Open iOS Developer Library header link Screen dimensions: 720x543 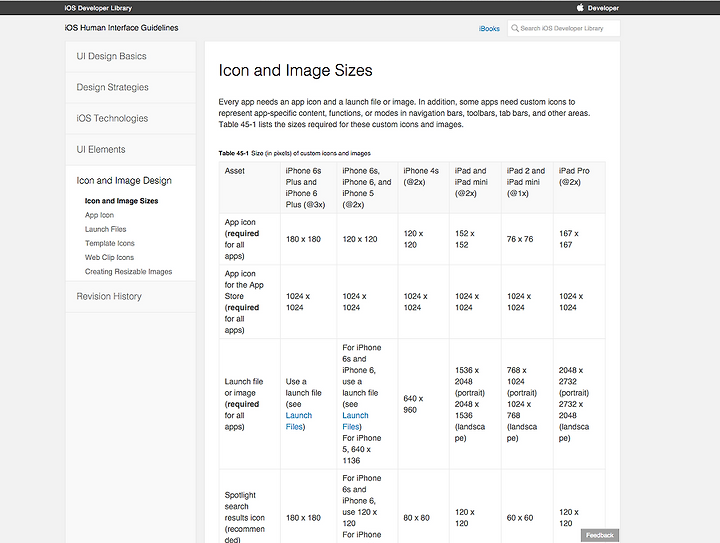(98, 8)
